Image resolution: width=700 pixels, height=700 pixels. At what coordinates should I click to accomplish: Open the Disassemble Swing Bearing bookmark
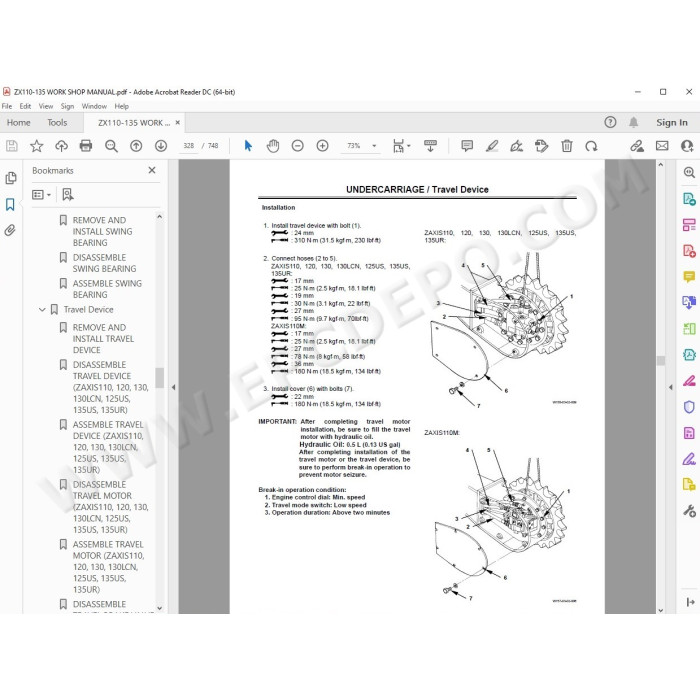tap(104, 263)
